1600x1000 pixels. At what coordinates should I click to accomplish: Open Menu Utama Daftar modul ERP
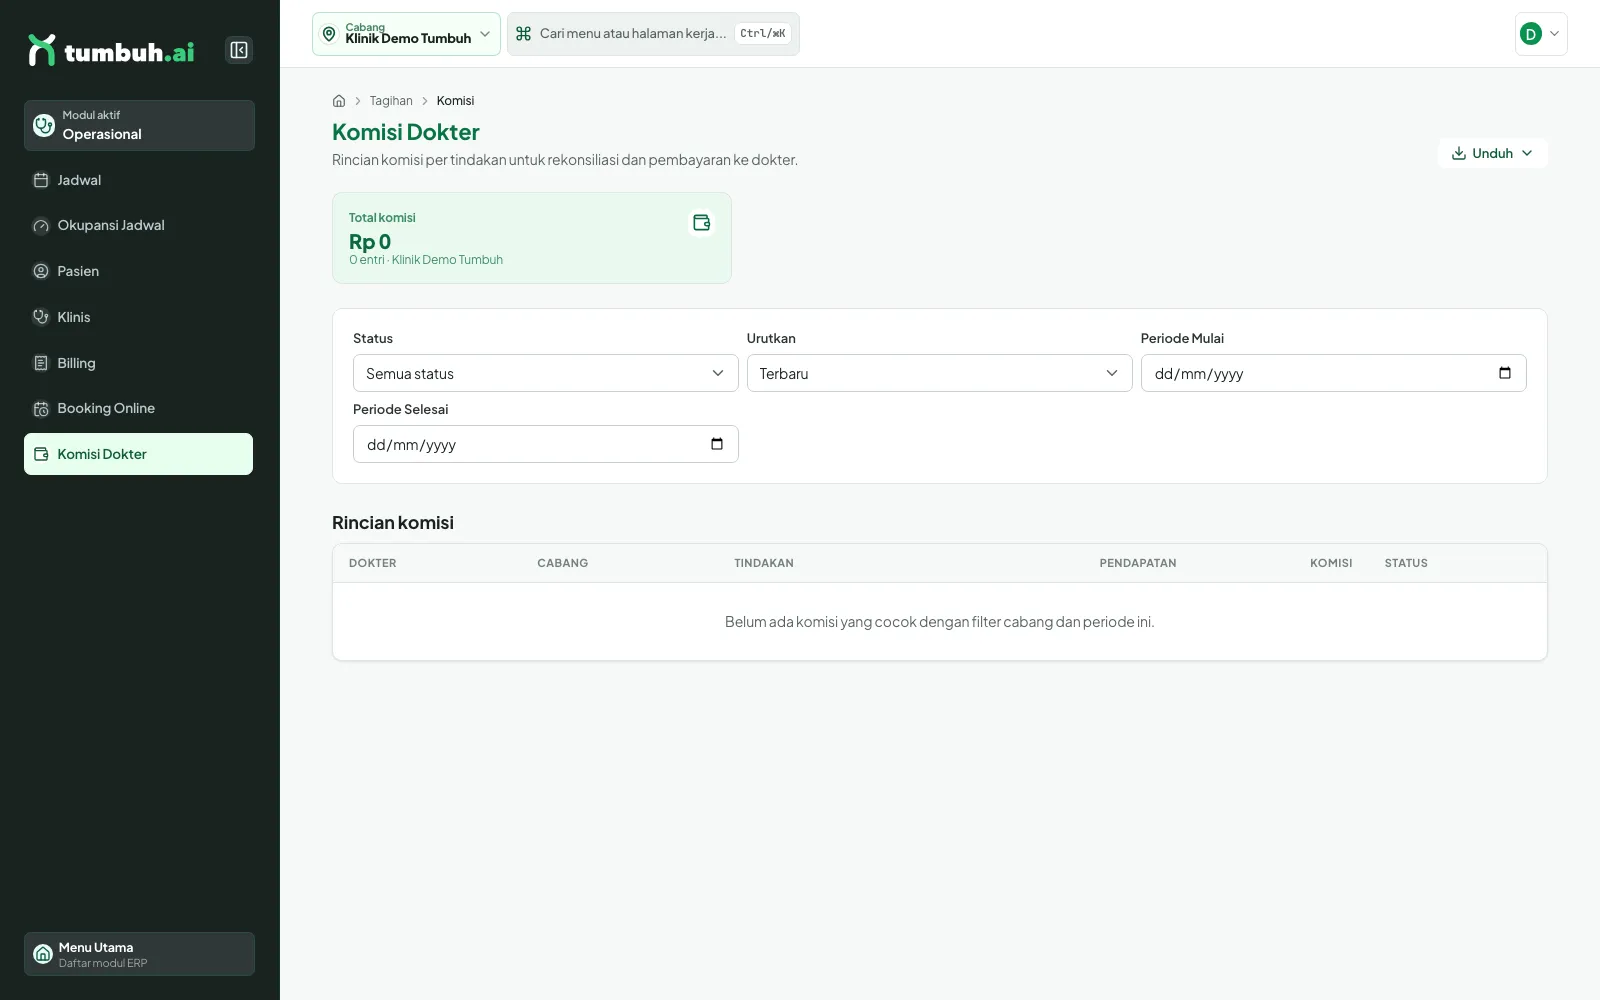click(139, 954)
